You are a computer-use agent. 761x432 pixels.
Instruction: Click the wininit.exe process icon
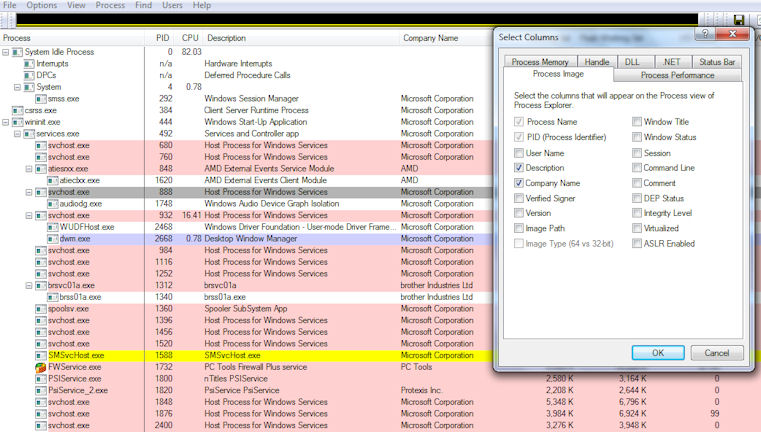17,122
